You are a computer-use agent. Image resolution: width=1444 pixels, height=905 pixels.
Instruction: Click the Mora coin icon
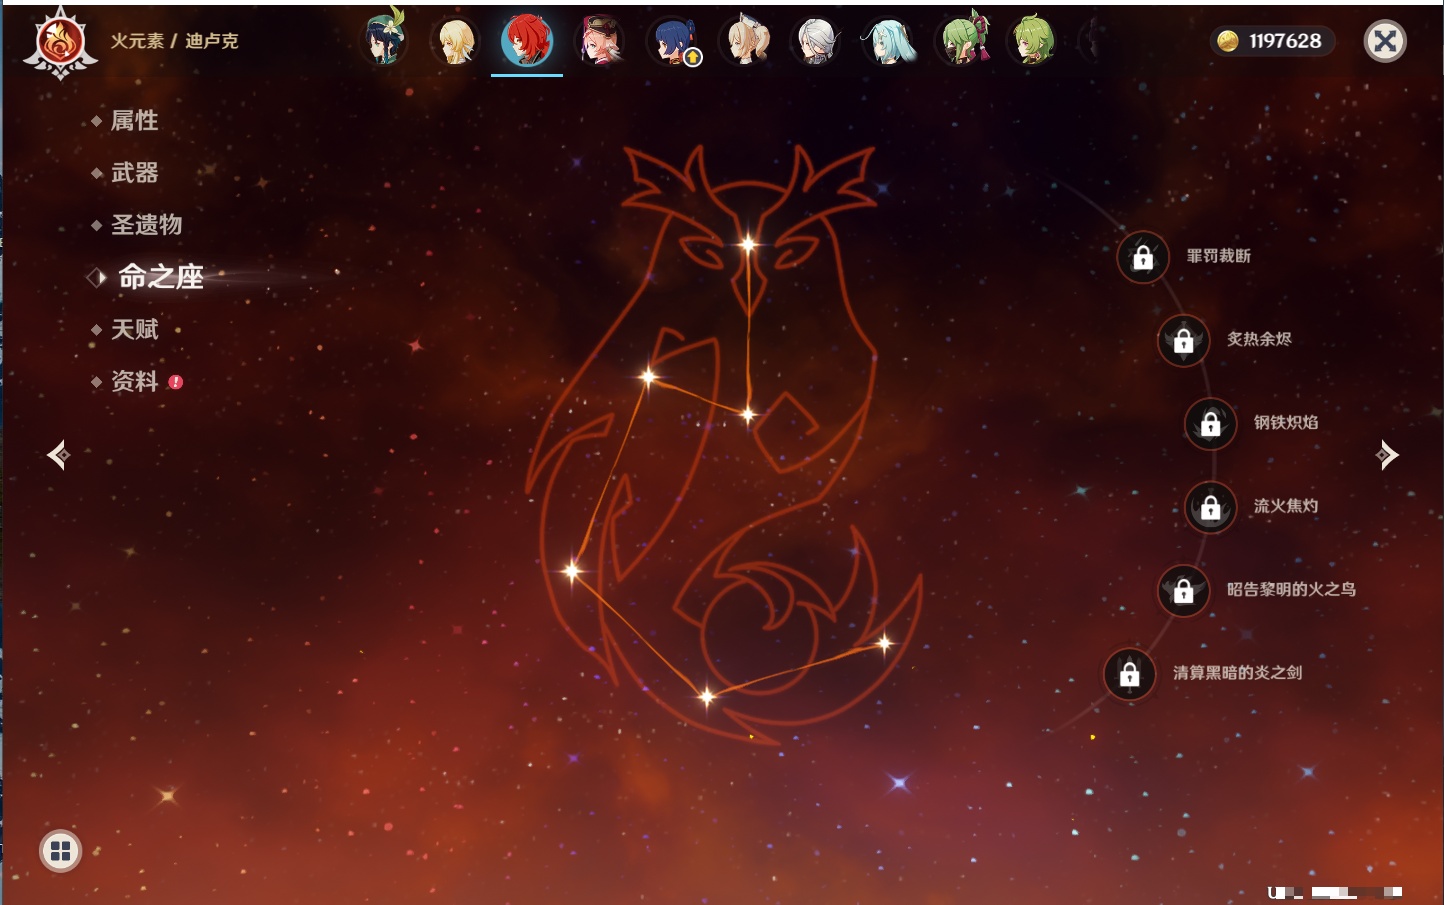[x=1228, y=41]
